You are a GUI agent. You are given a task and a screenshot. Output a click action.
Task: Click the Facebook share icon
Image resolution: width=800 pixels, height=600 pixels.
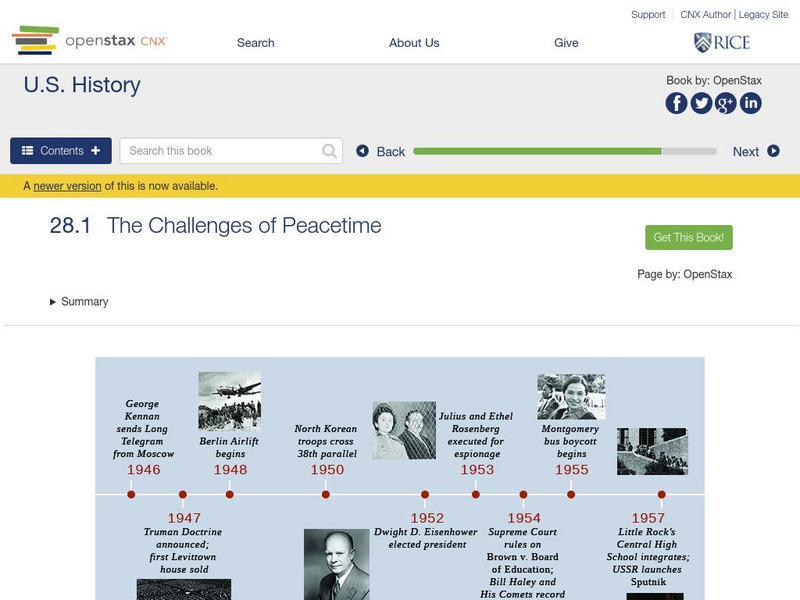pos(677,103)
